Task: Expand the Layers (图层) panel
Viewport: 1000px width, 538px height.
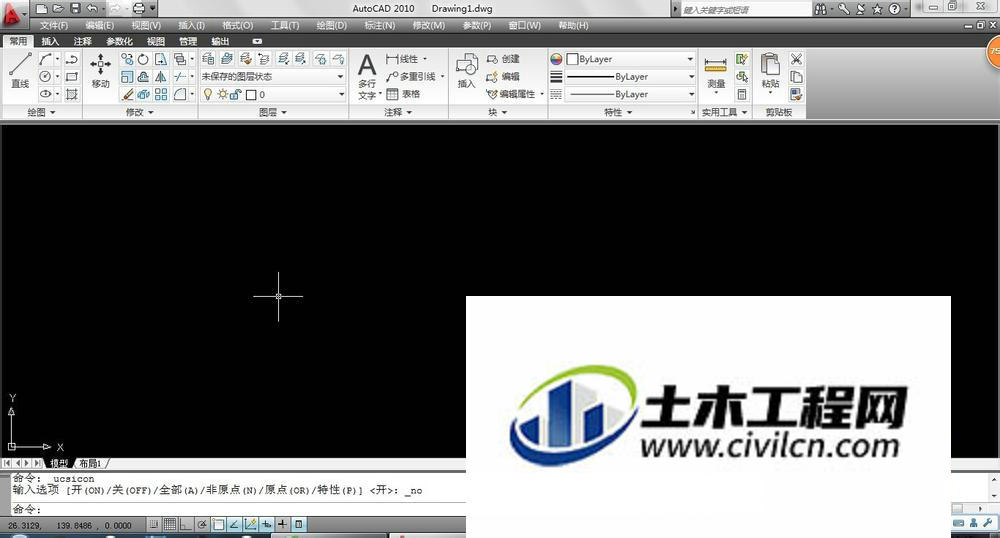Action: (x=273, y=112)
